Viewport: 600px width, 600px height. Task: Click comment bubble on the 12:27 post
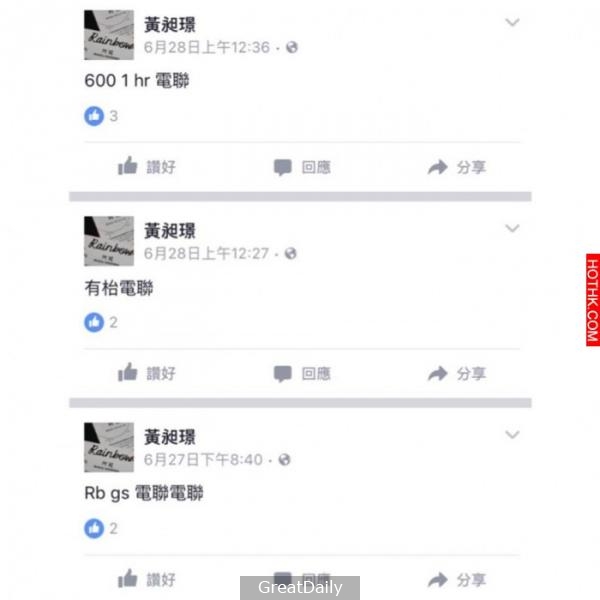[x=302, y=373]
